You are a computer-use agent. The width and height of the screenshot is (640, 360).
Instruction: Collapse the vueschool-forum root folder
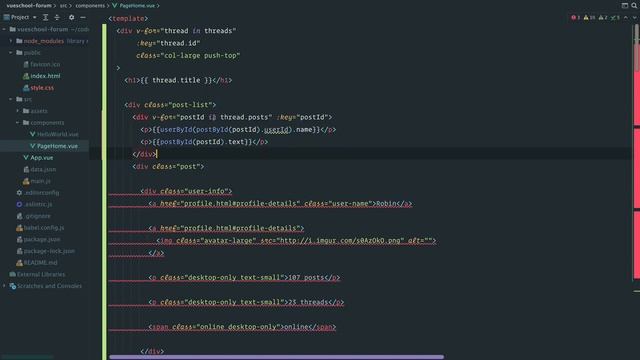pos(4,29)
